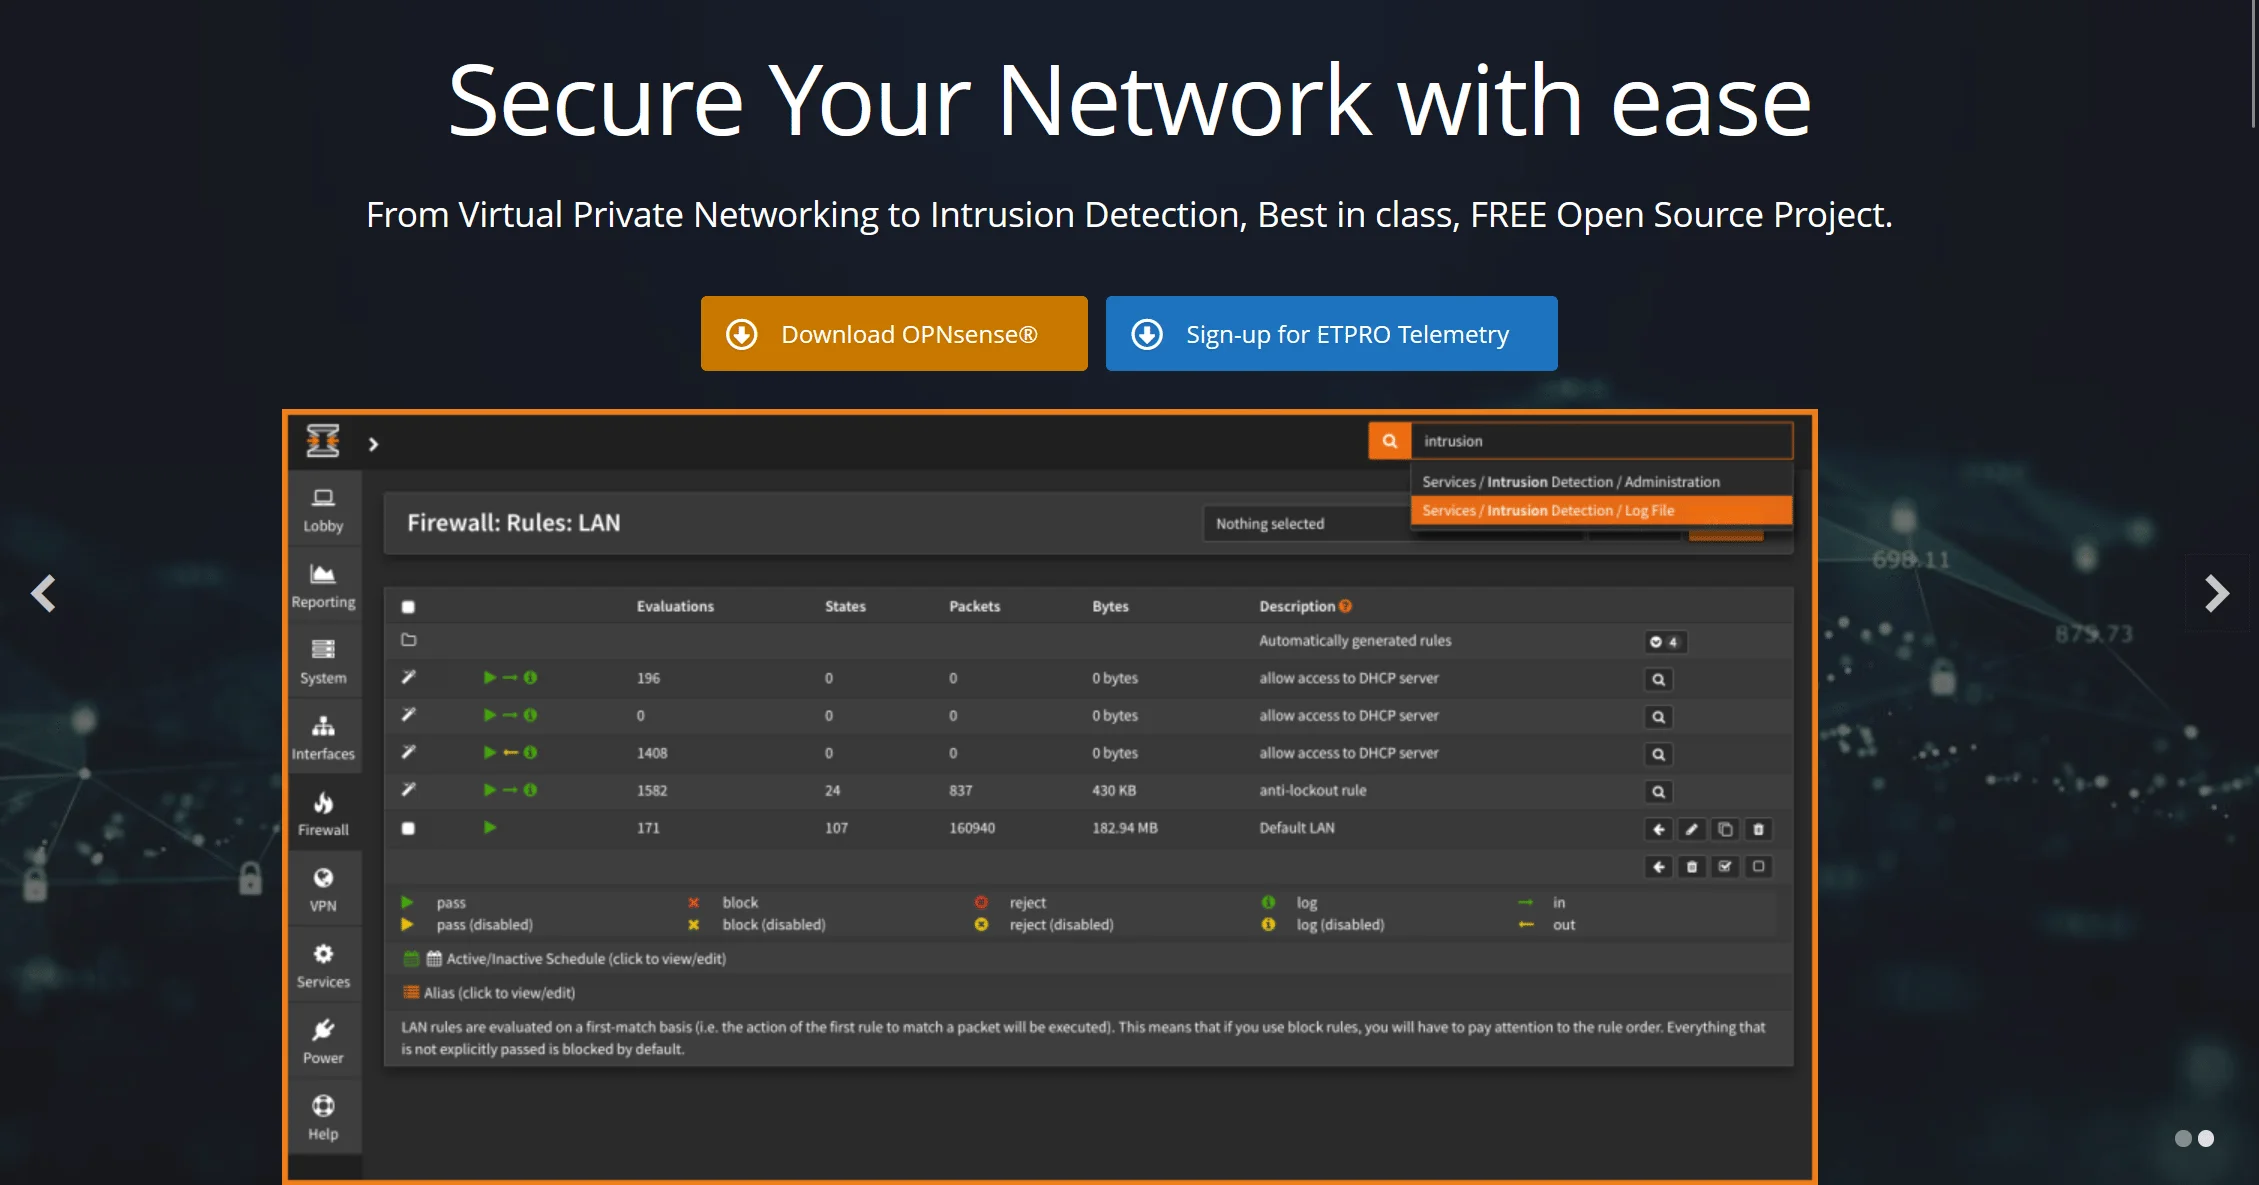The width and height of the screenshot is (2259, 1185).
Task: Toggle checkbox for the Default LAN rule
Action: click(x=408, y=828)
